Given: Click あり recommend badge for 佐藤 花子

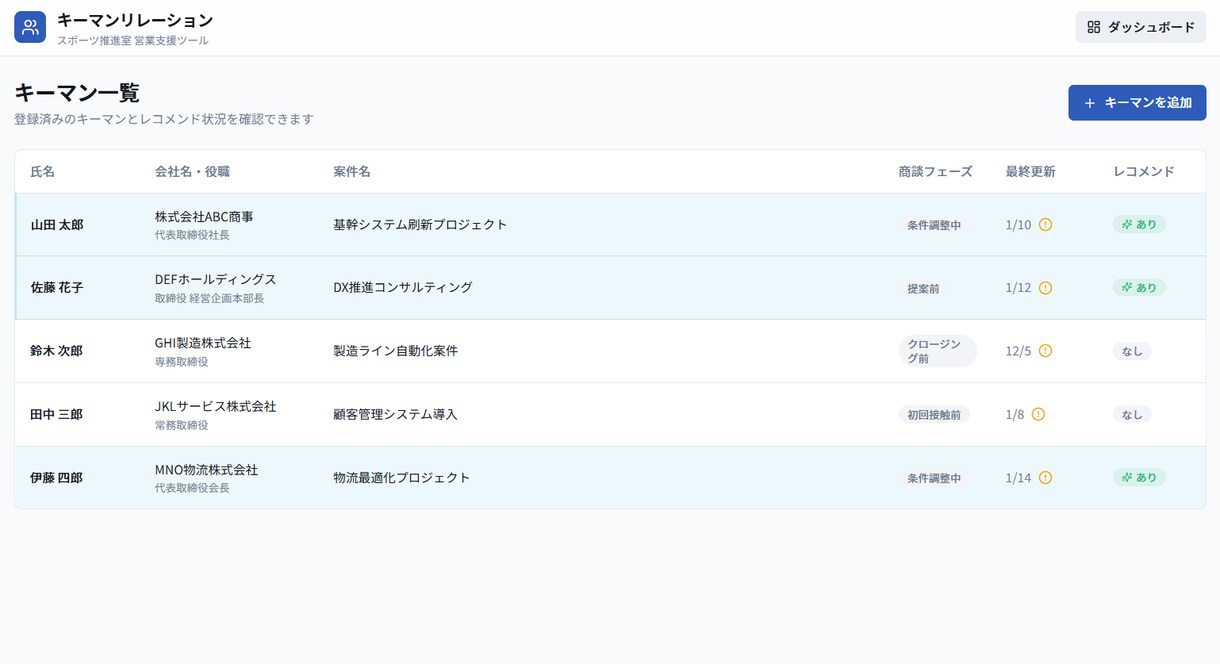Looking at the screenshot, I should click(1139, 288).
